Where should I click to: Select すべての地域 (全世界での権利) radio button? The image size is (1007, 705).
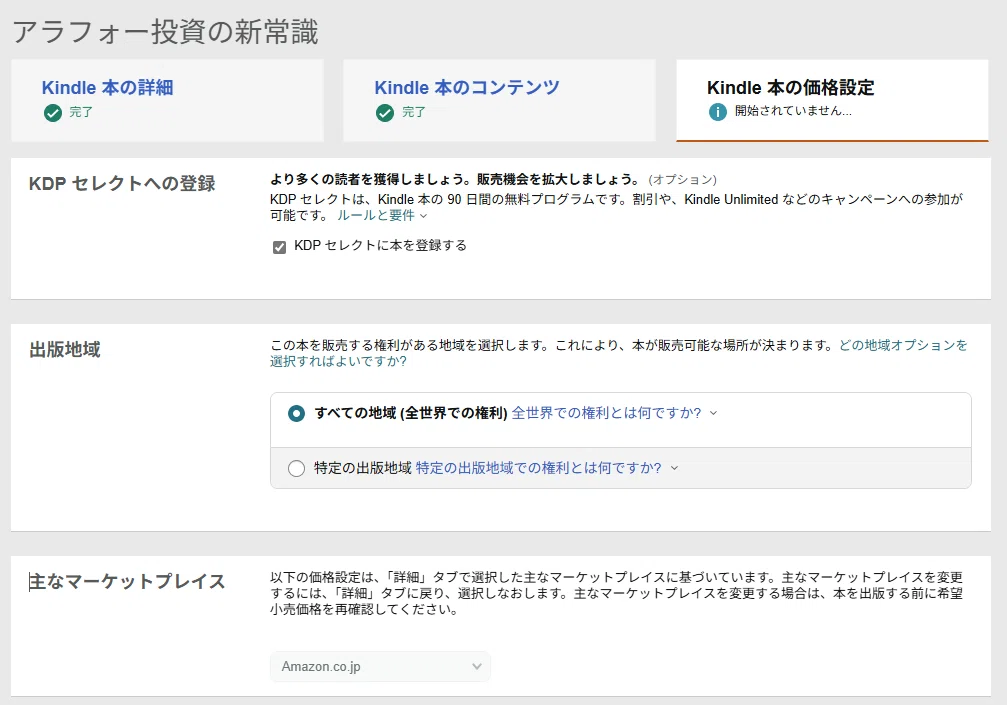click(x=296, y=413)
